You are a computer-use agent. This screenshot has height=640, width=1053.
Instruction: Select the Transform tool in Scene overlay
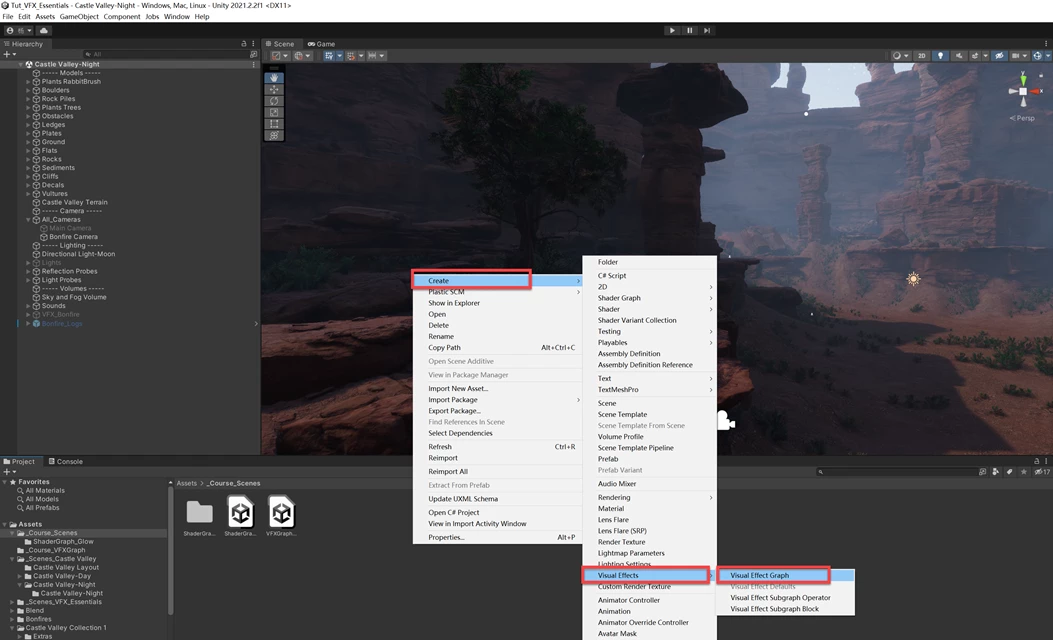(x=274, y=135)
